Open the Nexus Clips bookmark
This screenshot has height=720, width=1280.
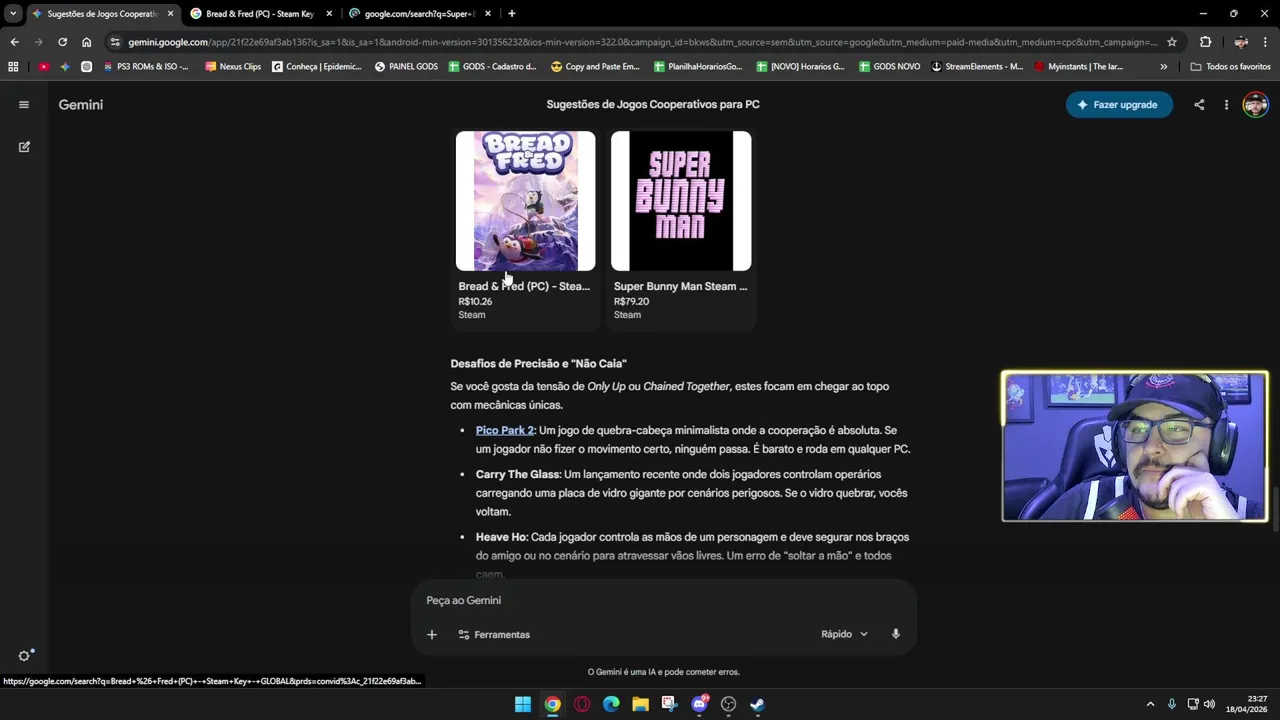point(233,67)
